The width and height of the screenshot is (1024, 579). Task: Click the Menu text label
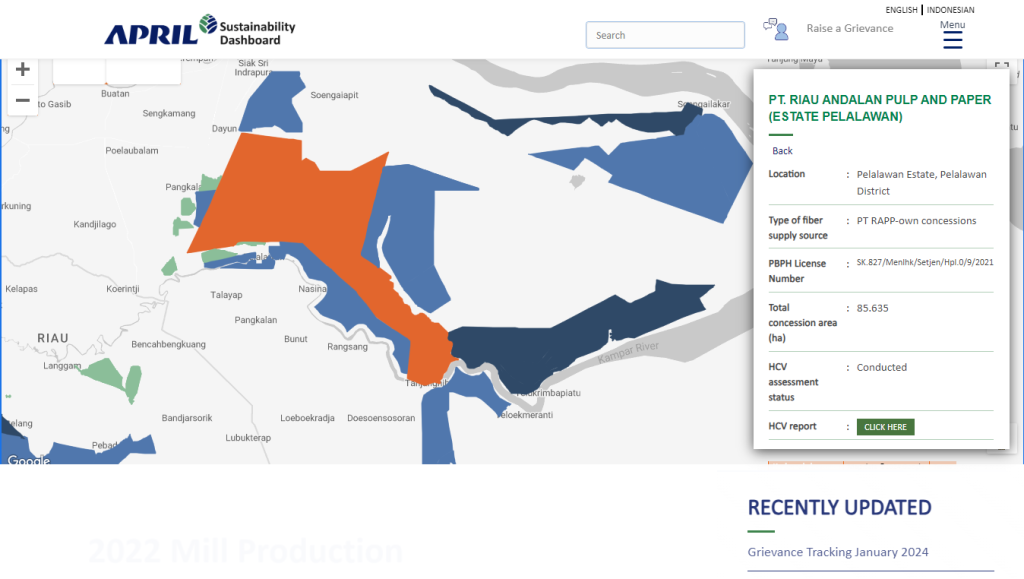click(952, 25)
